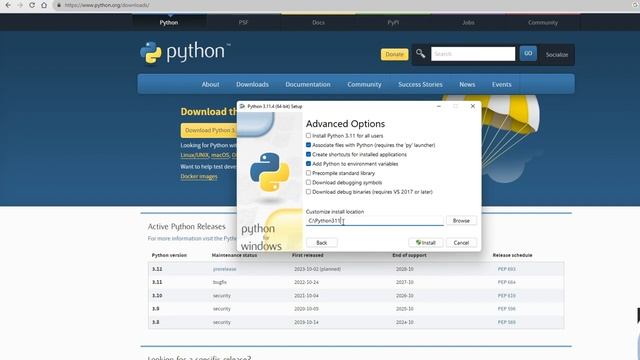Click Python version 3.10 table cell
The width and height of the screenshot is (640, 360).
(157, 296)
